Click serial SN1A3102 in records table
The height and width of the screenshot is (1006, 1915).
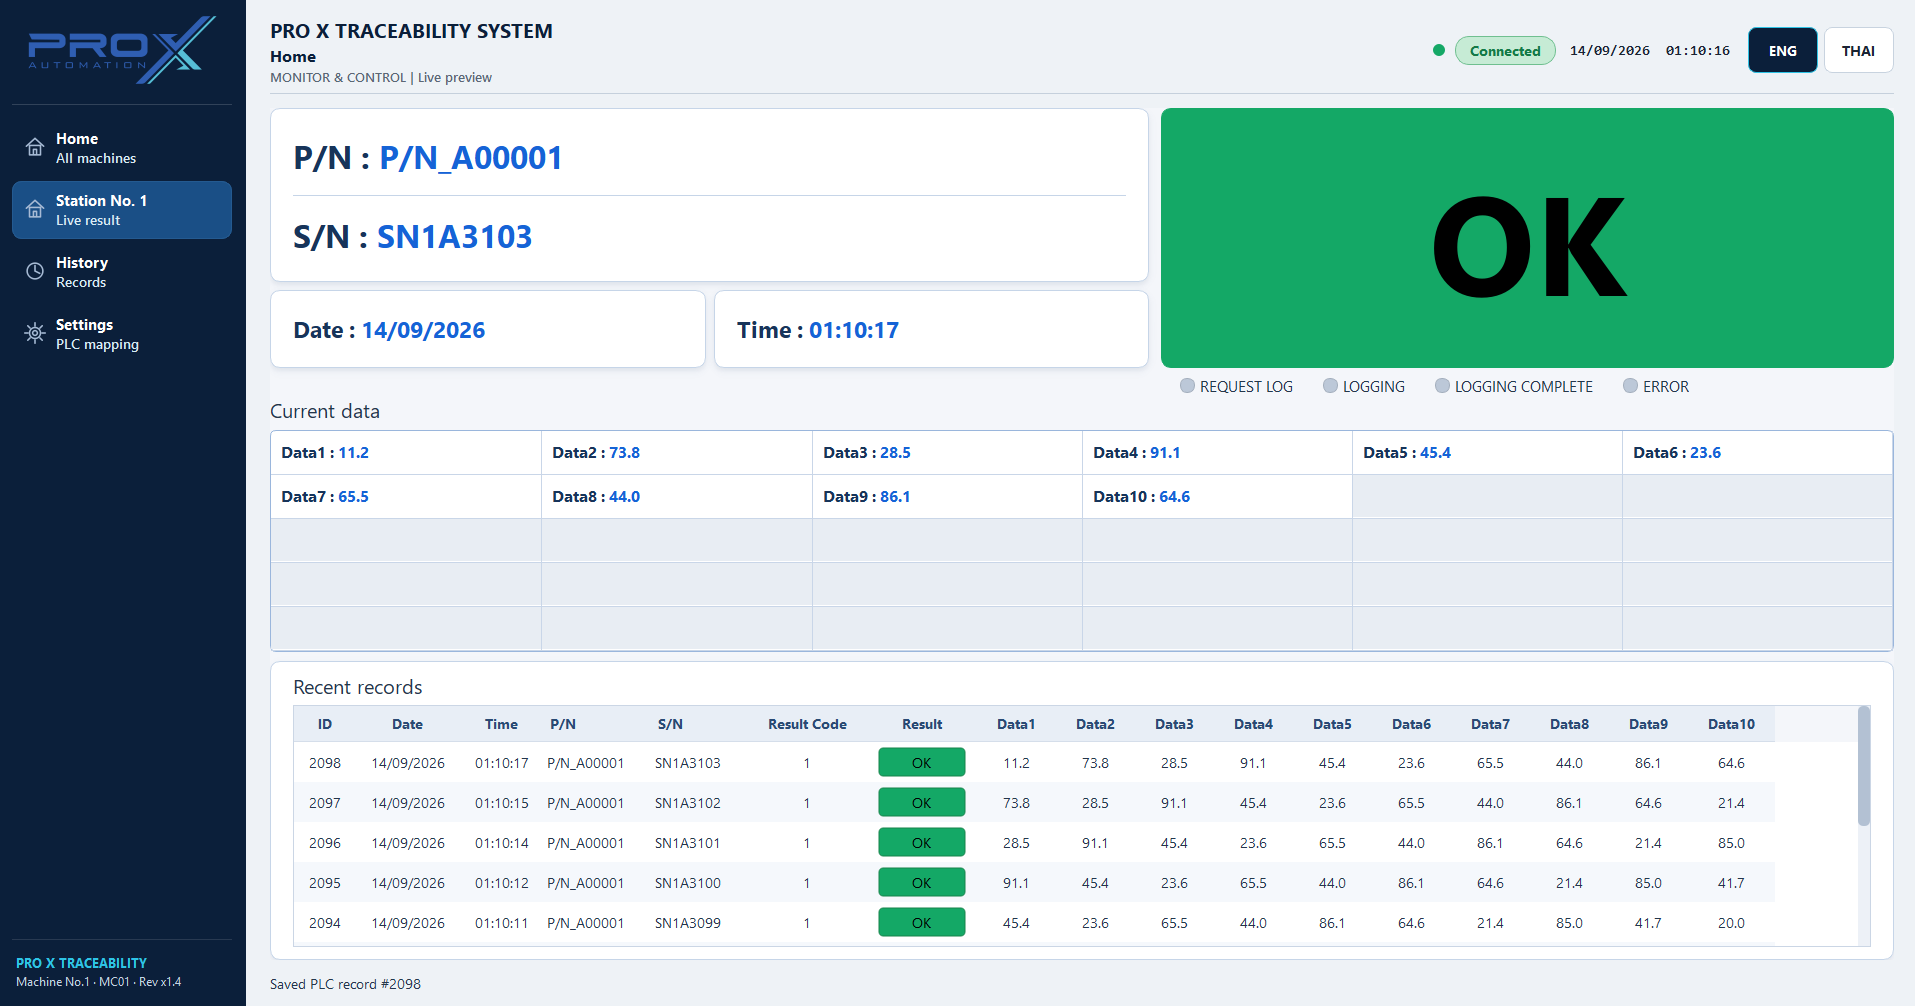(688, 803)
